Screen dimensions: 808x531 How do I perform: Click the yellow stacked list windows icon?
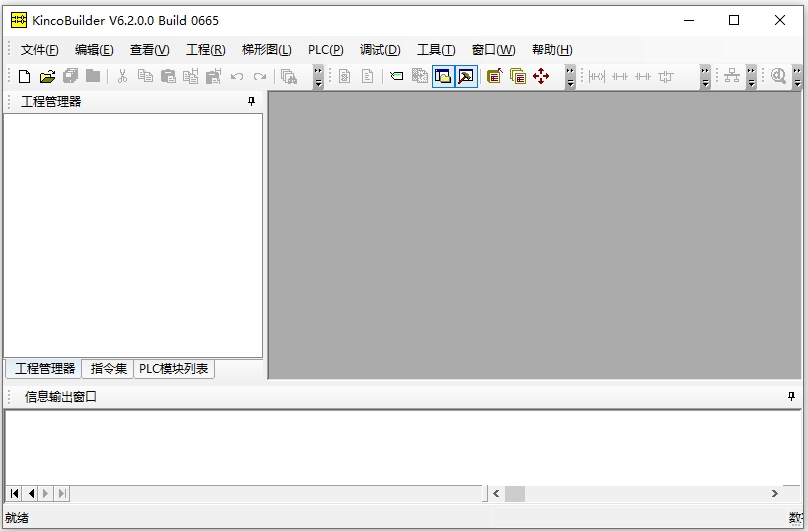[x=518, y=76]
